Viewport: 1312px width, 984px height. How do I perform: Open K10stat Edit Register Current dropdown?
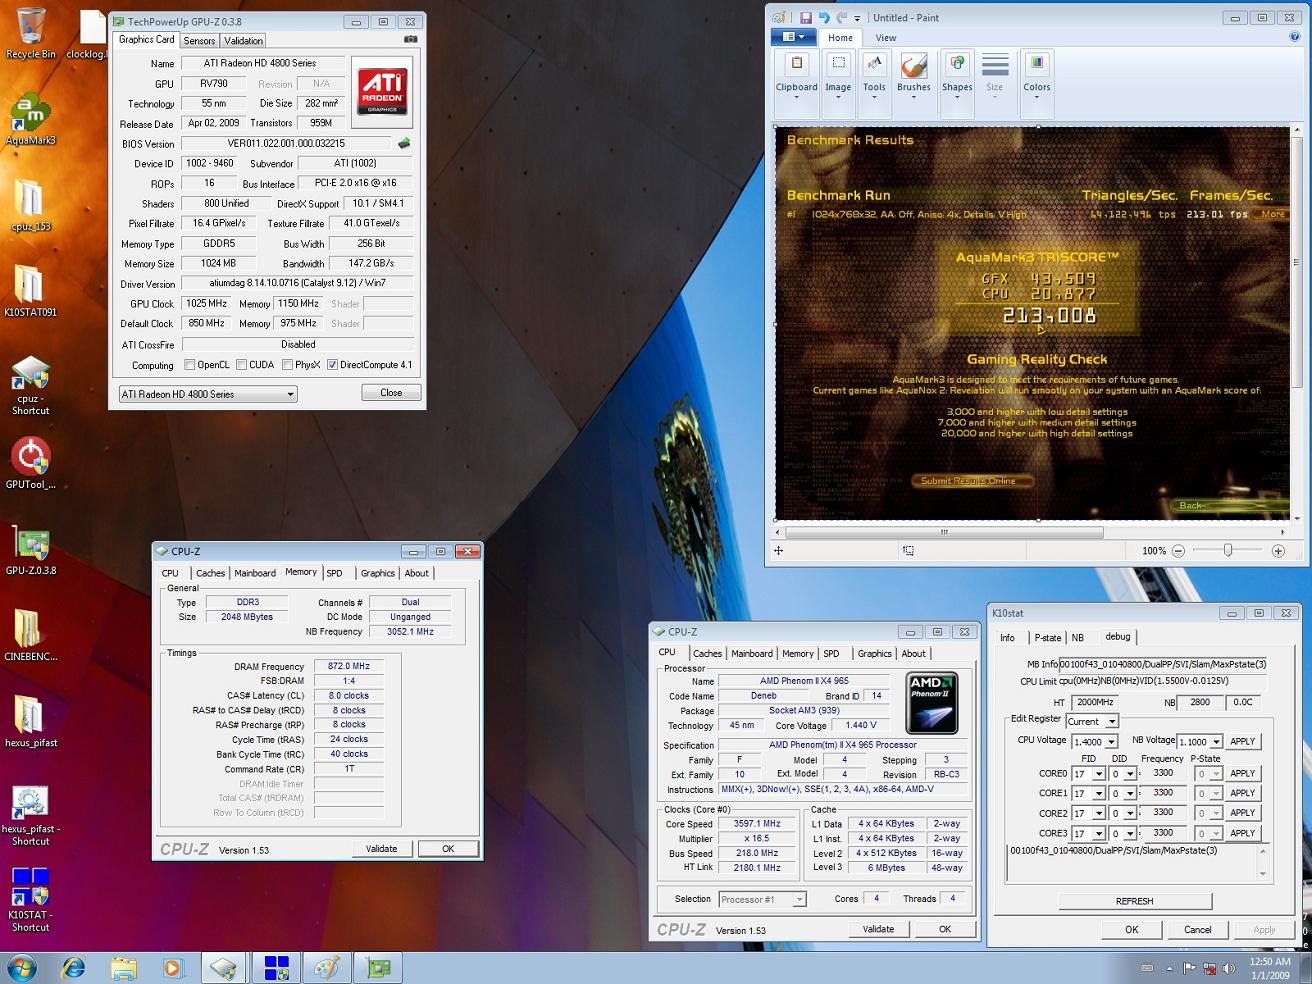pyautogui.click(x=1092, y=721)
